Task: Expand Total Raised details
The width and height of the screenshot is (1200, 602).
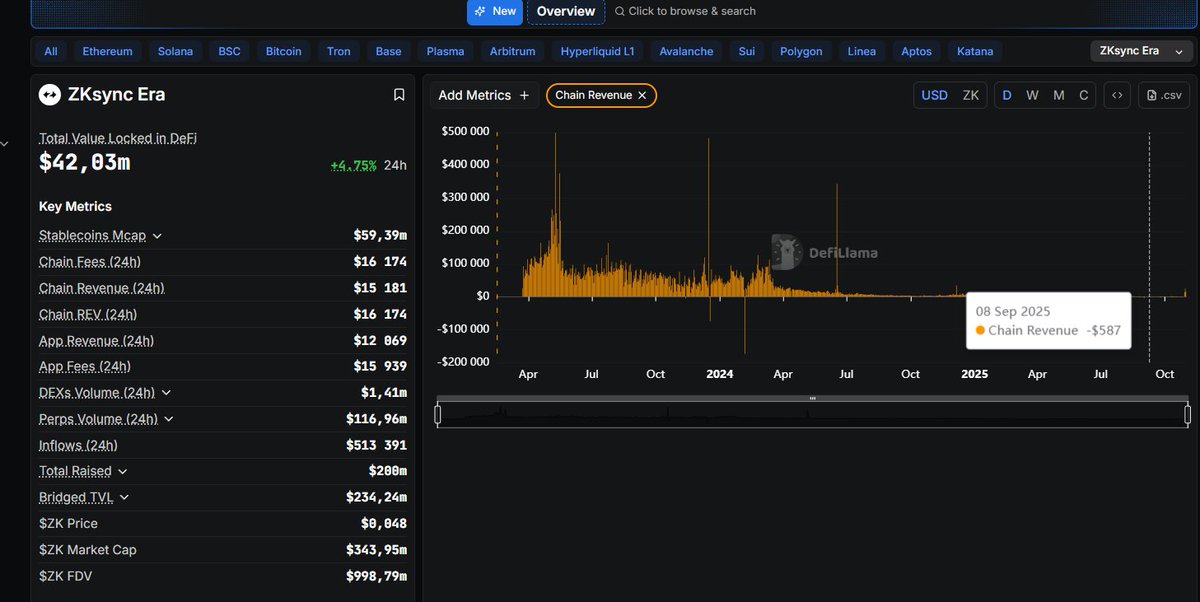Action: coord(123,471)
